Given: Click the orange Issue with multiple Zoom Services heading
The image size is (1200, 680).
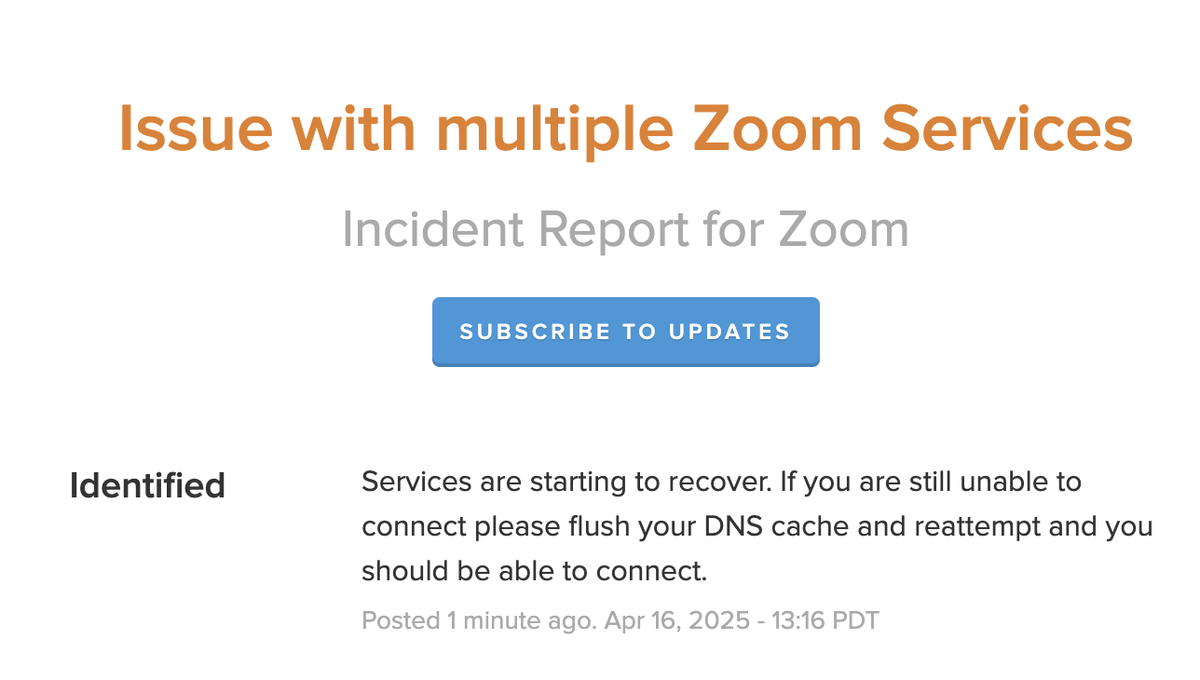Looking at the screenshot, I should (626, 129).
